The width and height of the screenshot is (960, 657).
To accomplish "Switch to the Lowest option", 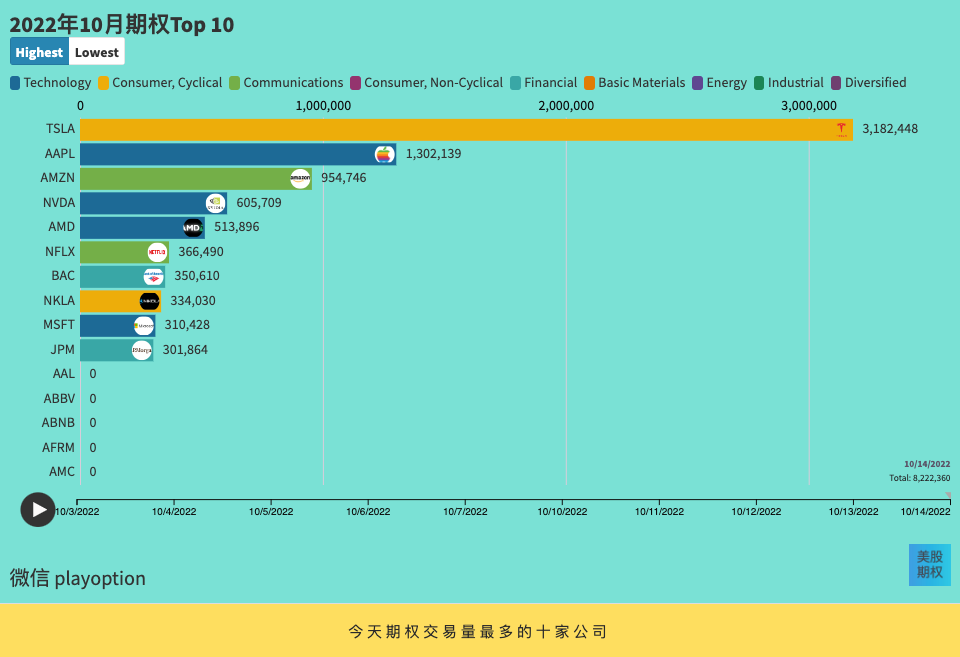I will click(x=97, y=52).
